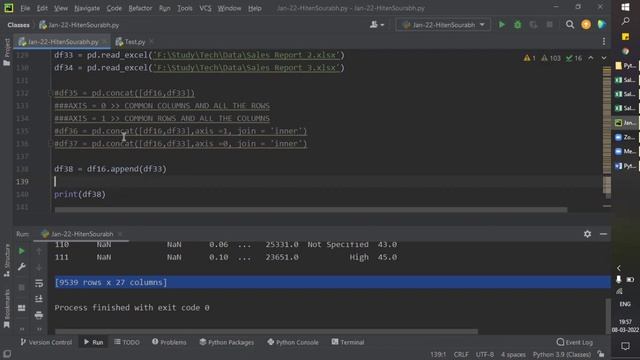Viewport: 640px width, 360px height.
Task: Open the user account icon dropdown
Action: click(376, 25)
